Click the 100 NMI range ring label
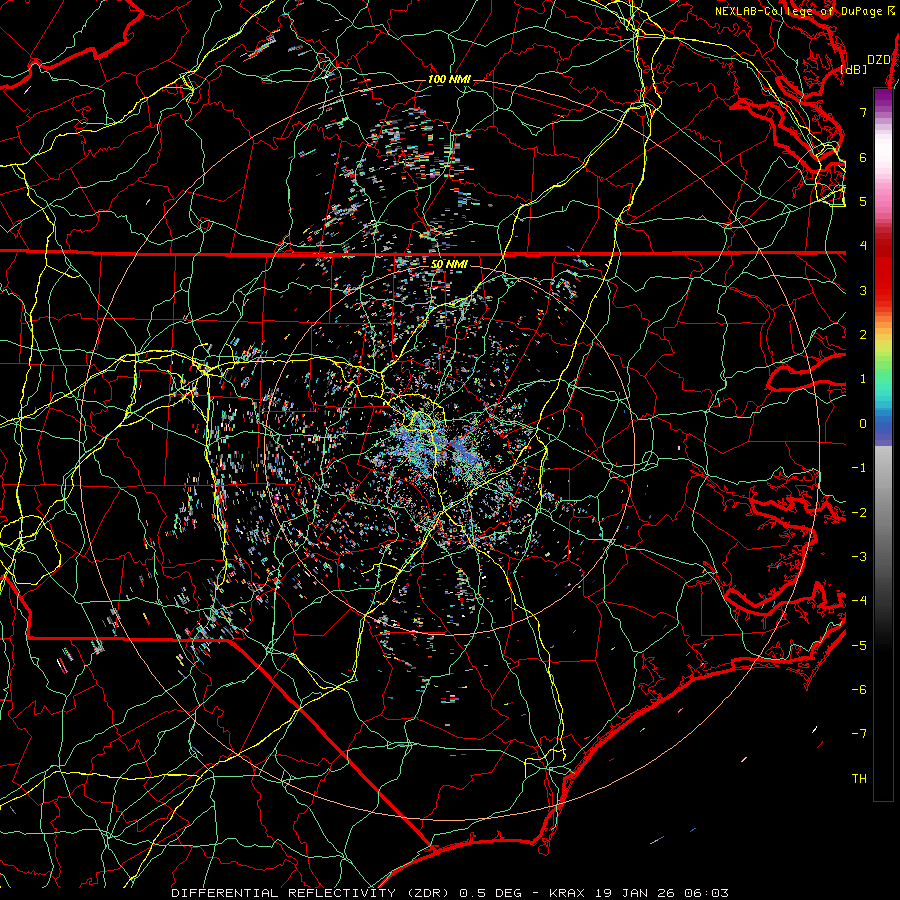Screen dimensions: 900x900 click(449, 79)
